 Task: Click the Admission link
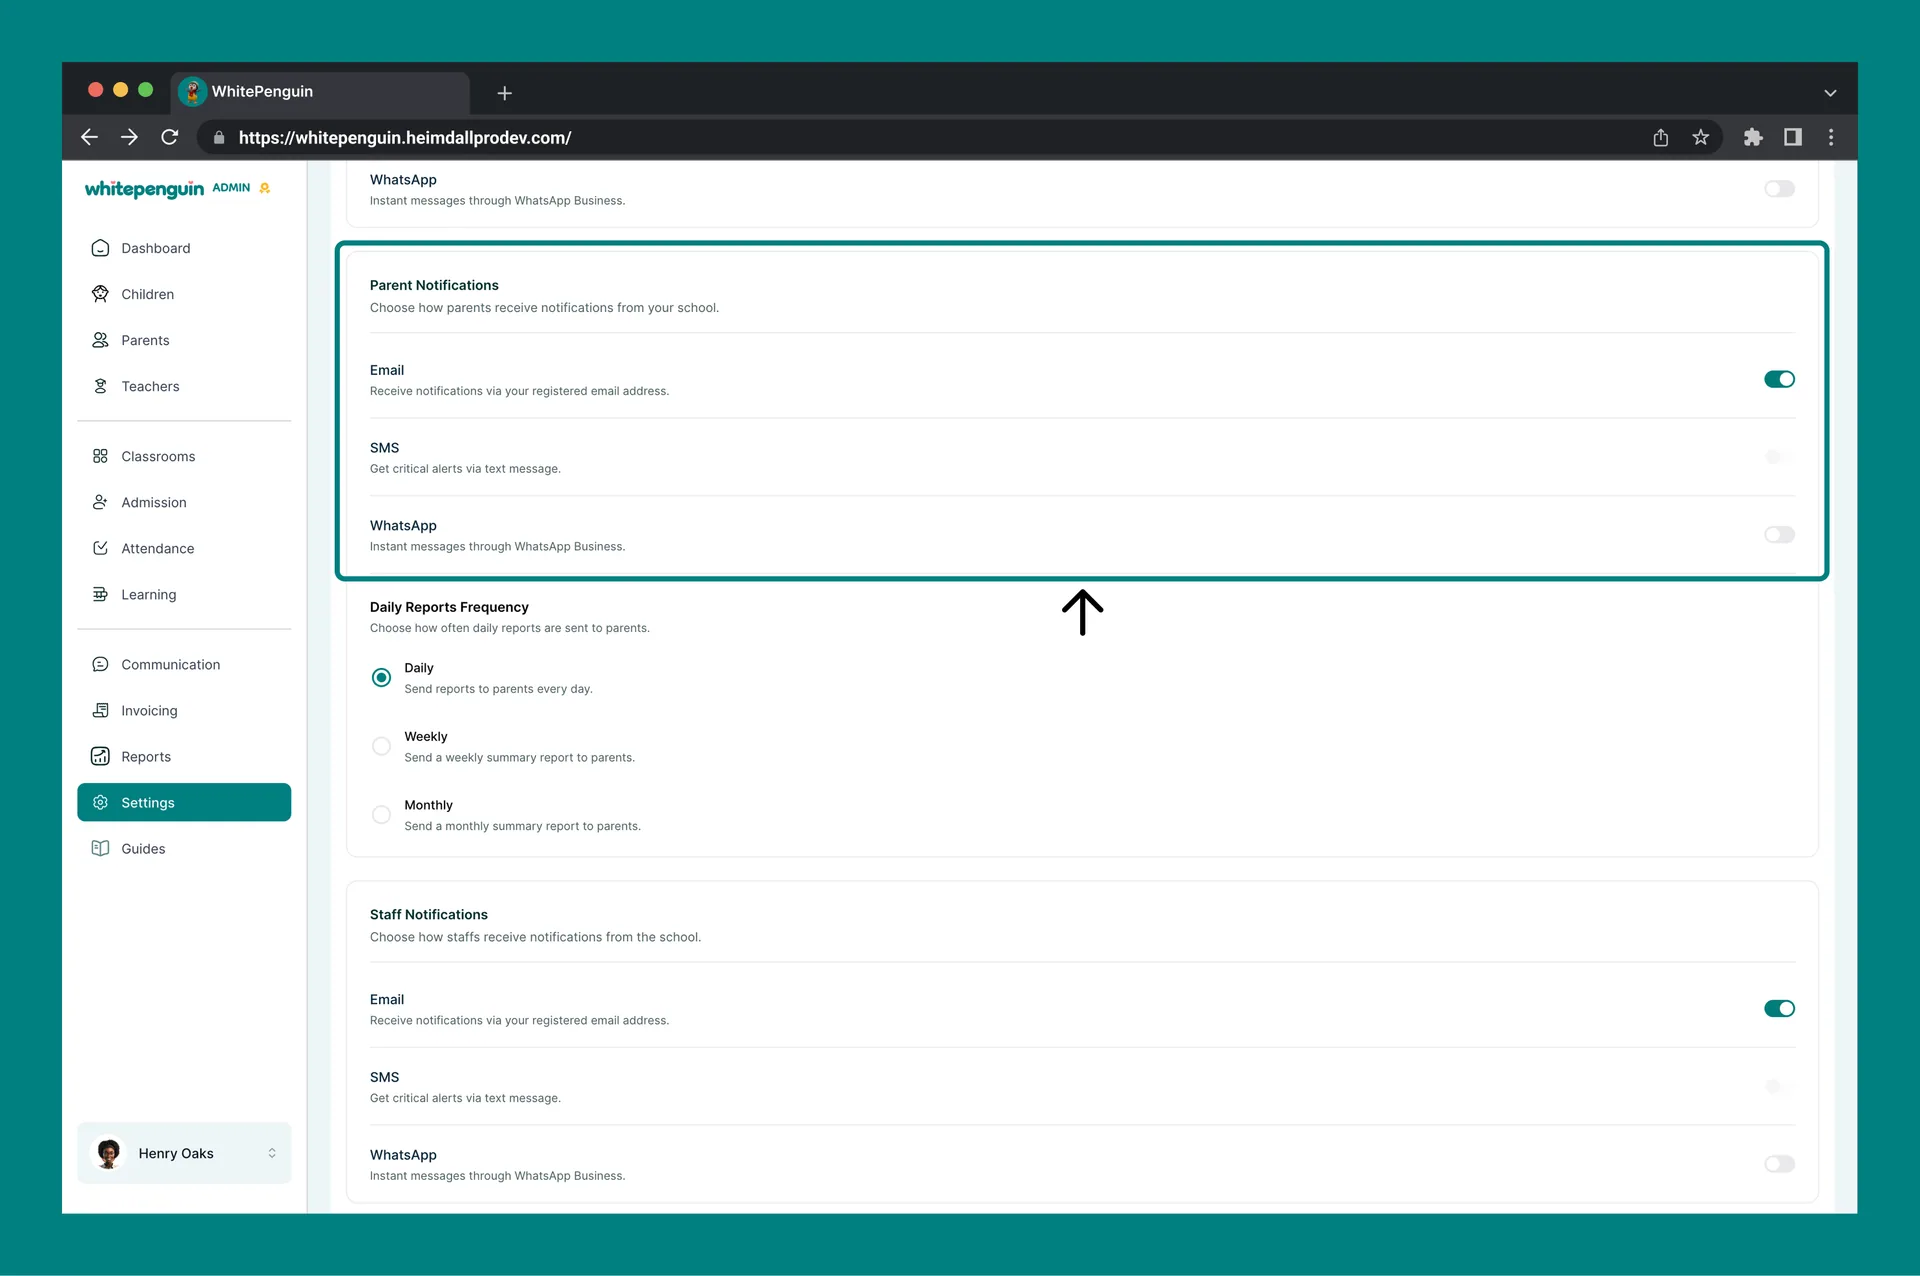click(x=184, y=502)
